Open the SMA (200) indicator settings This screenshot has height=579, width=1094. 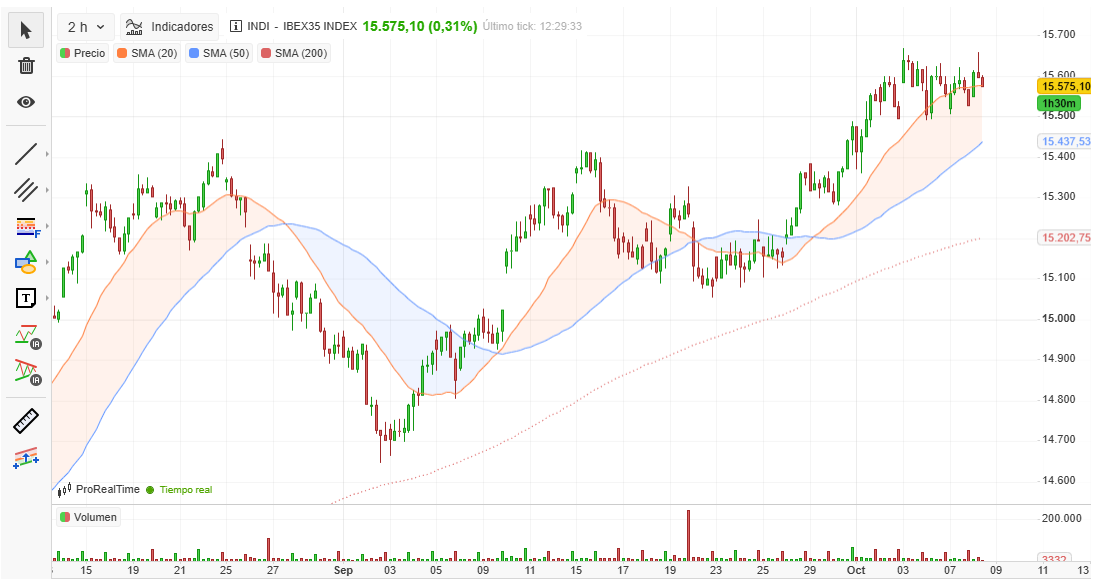[294, 53]
